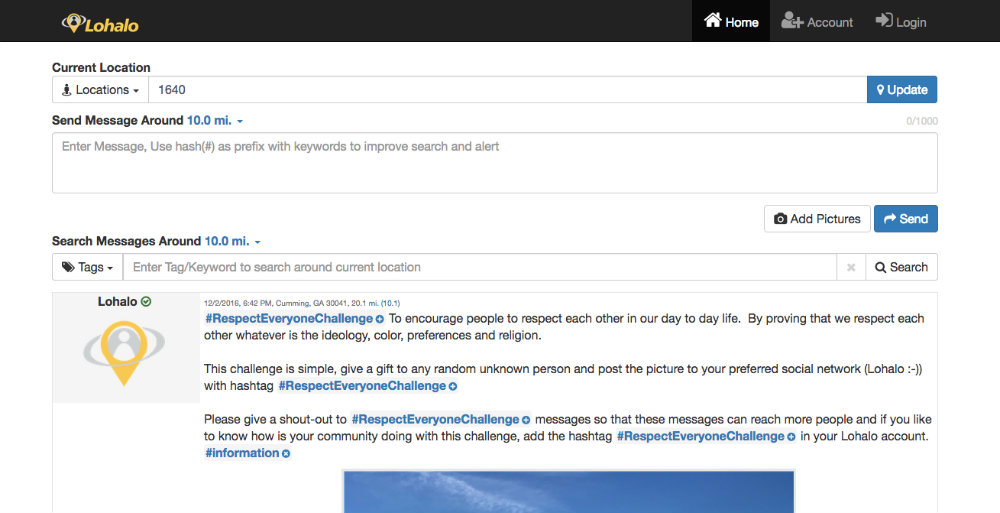Open the Lohalo user name on post

(117, 302)
